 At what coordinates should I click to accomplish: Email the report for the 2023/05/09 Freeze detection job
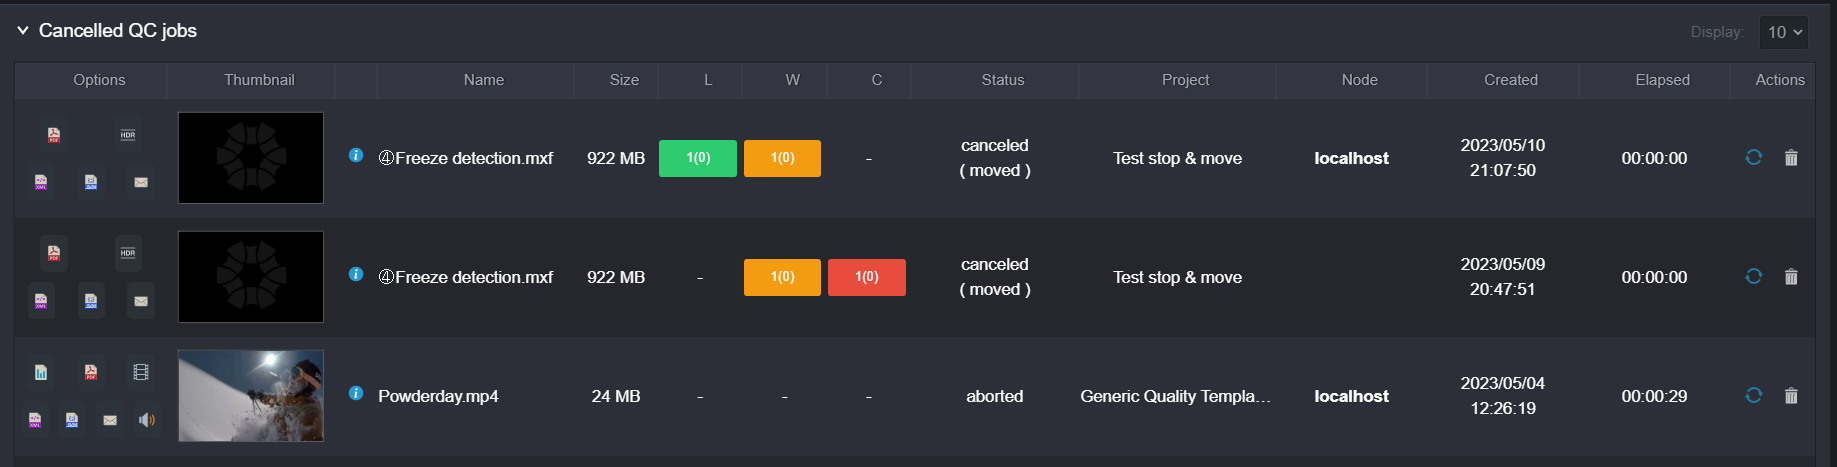[141, 300]
